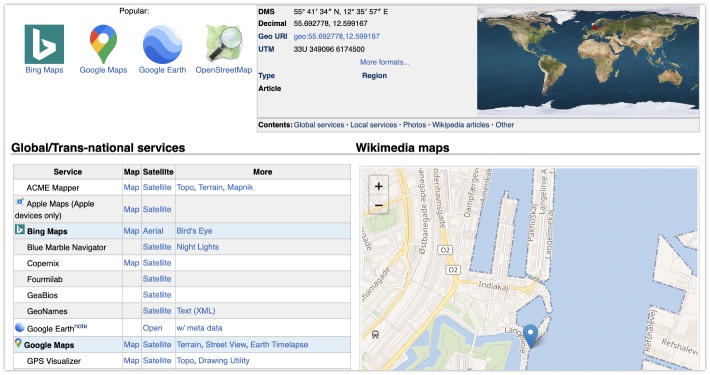
Task: Open GeaBios Satellite link
Action: point(157,294)
